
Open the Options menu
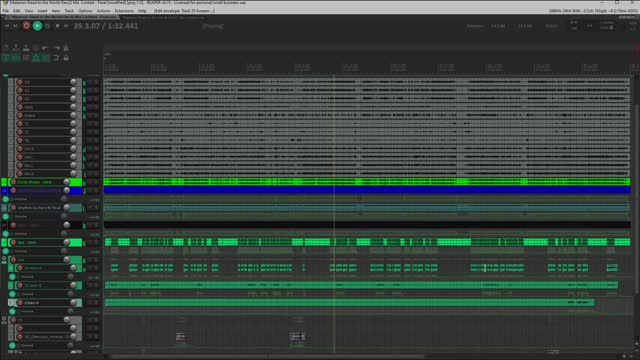pos(85,11)
